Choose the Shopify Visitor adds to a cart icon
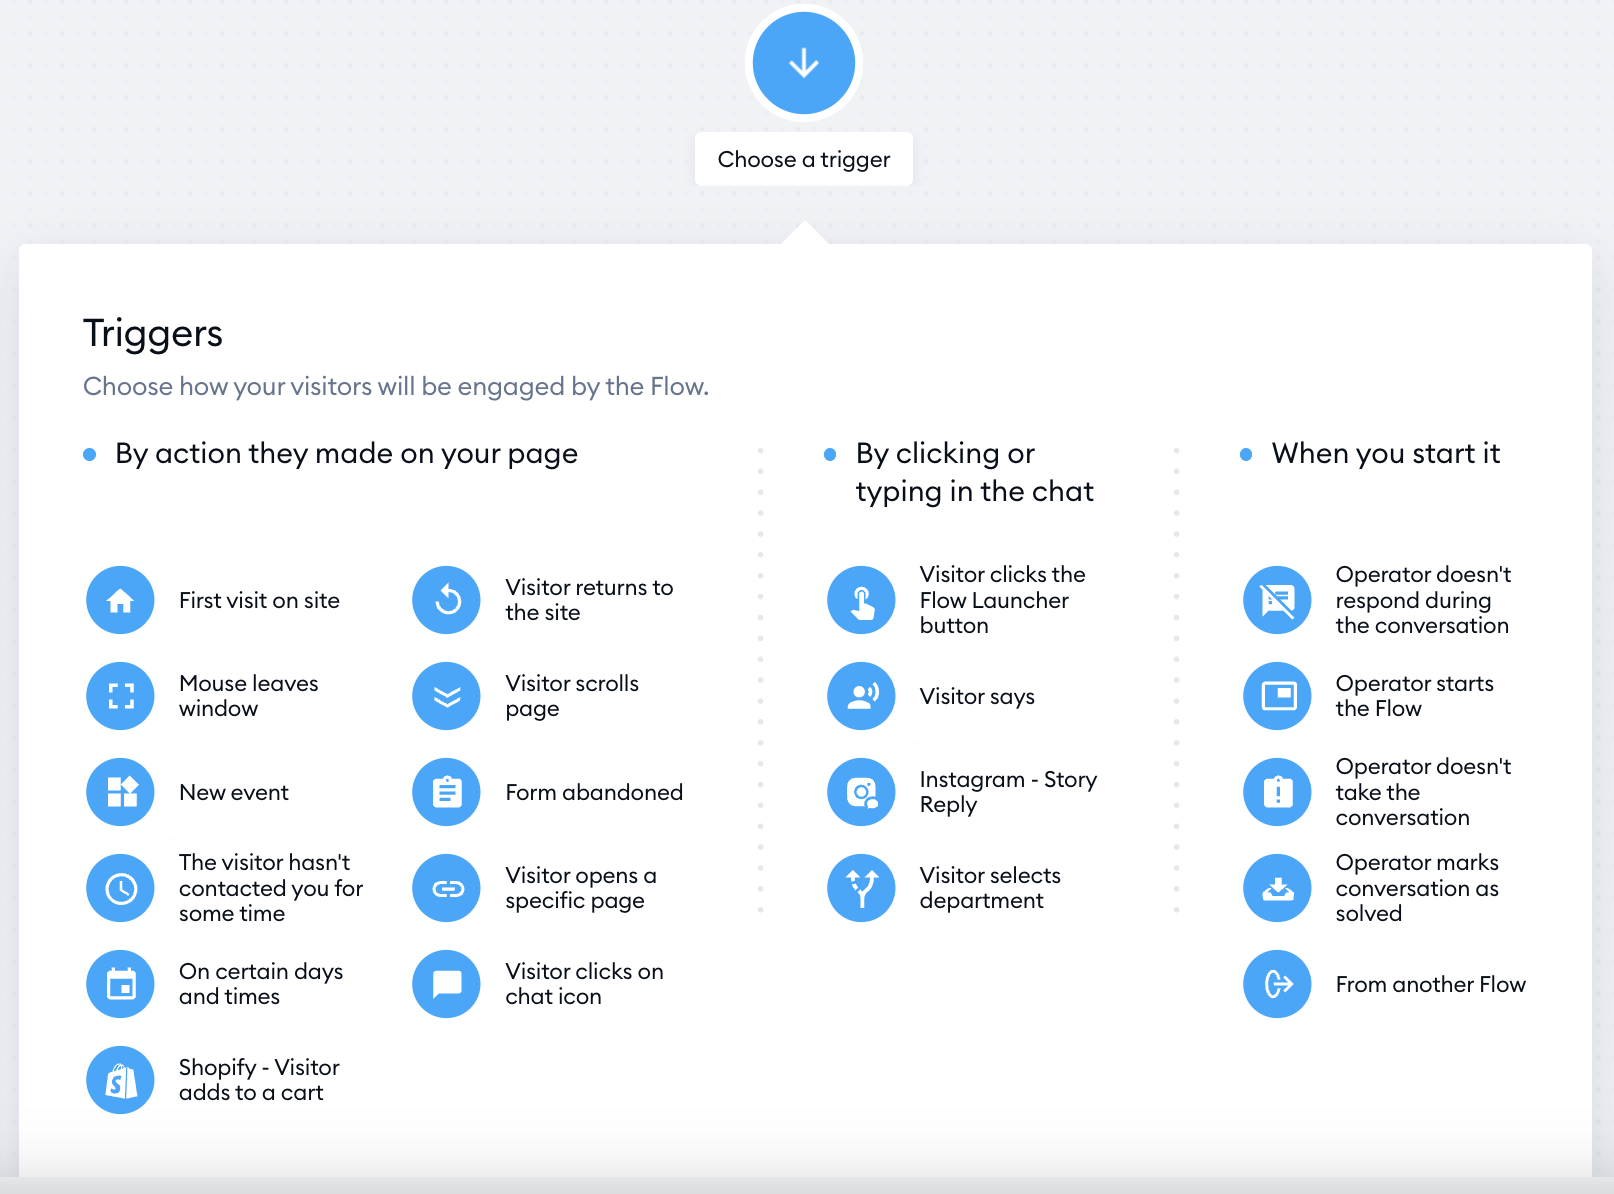The height and width of the screenshot is (1194, 1614). (x=120, y=1080)
